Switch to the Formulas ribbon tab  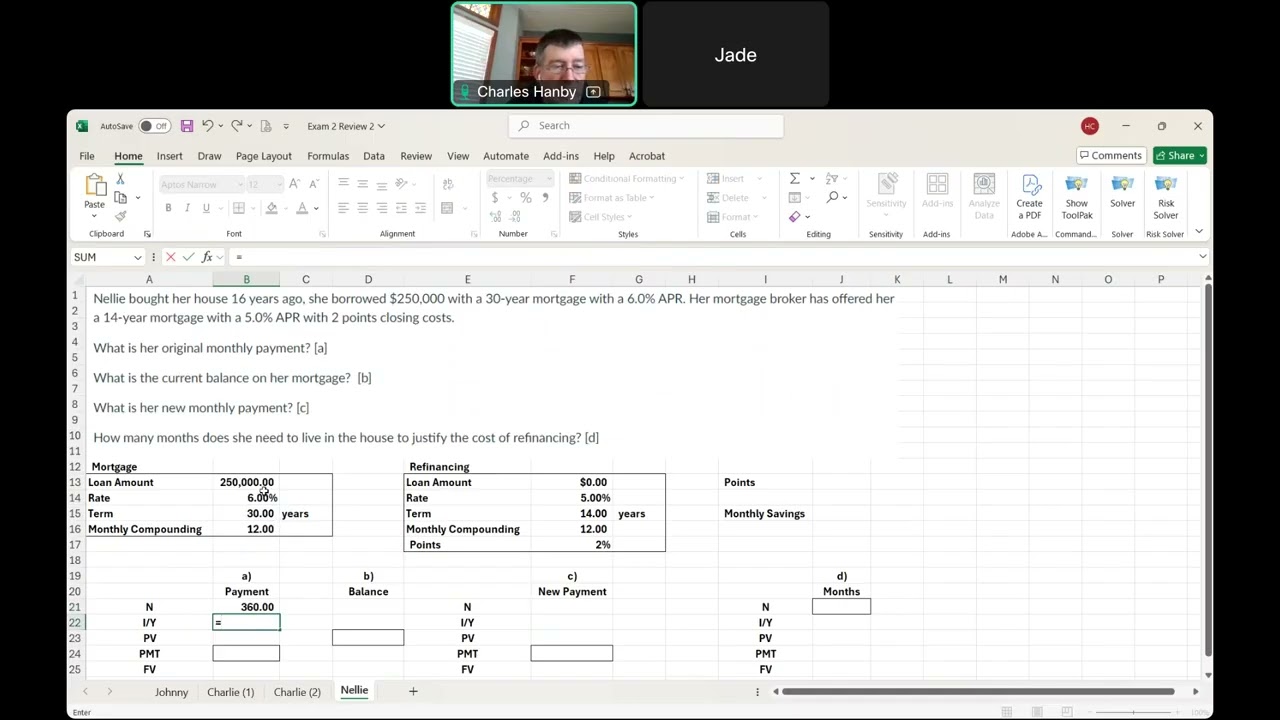coord(328,156)
